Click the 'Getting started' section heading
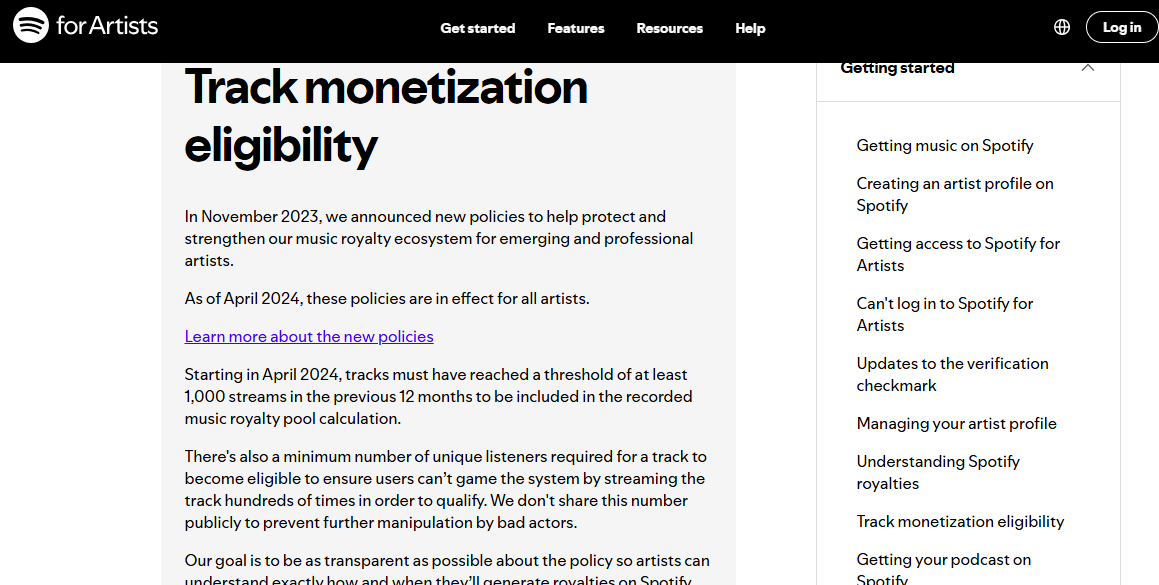 pyautogui.click(x=897, y=68)
